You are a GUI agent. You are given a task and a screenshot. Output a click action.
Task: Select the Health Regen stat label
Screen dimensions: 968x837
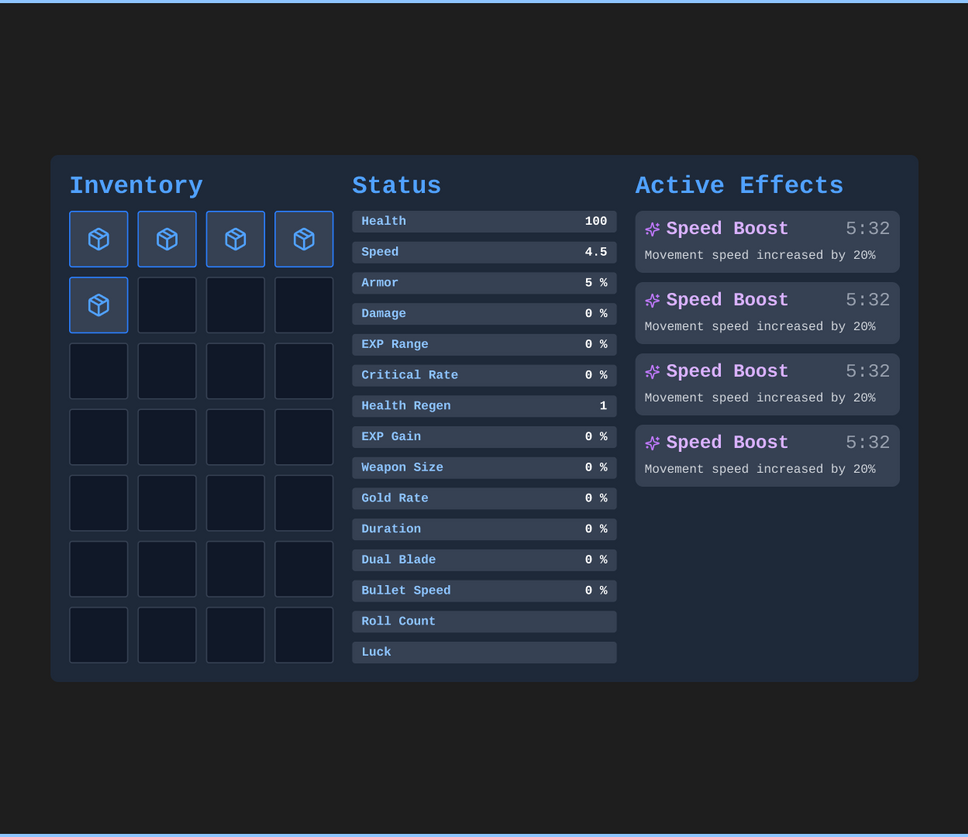pos(406,406)
